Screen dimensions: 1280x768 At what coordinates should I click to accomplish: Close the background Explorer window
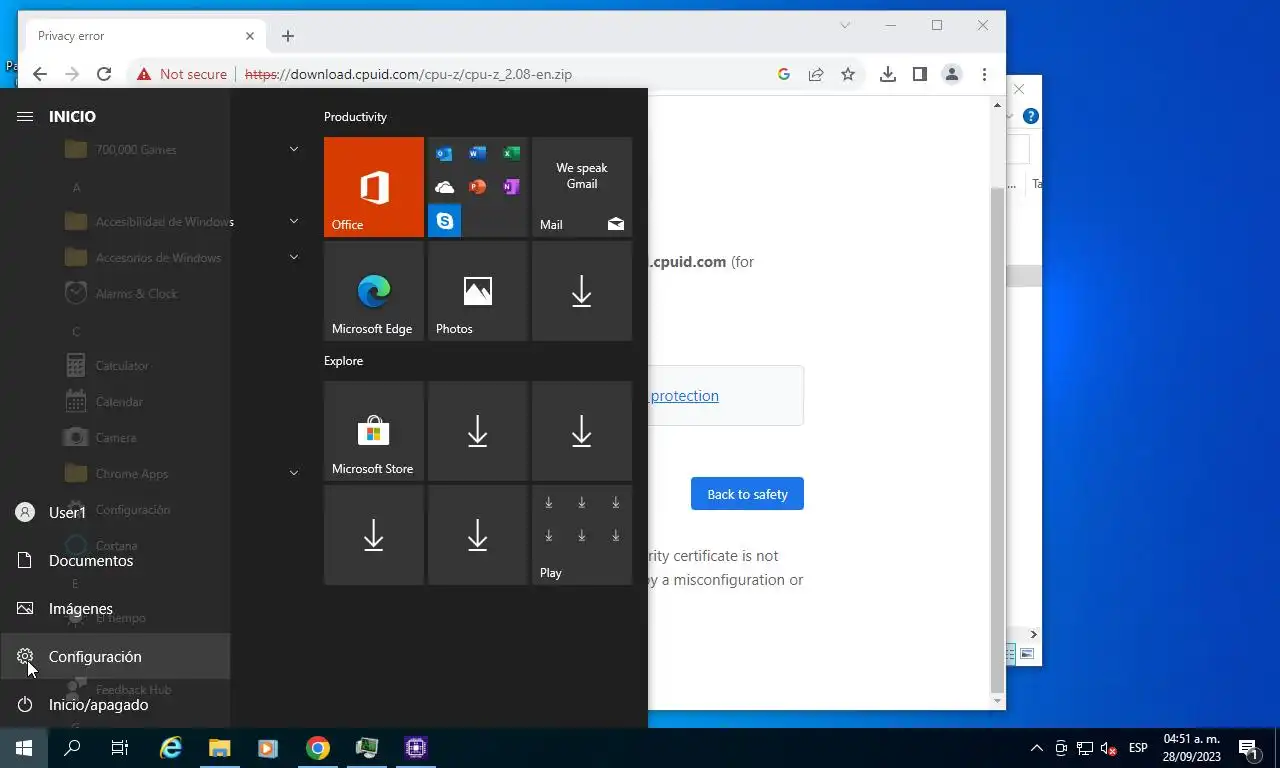(1019, 89)
